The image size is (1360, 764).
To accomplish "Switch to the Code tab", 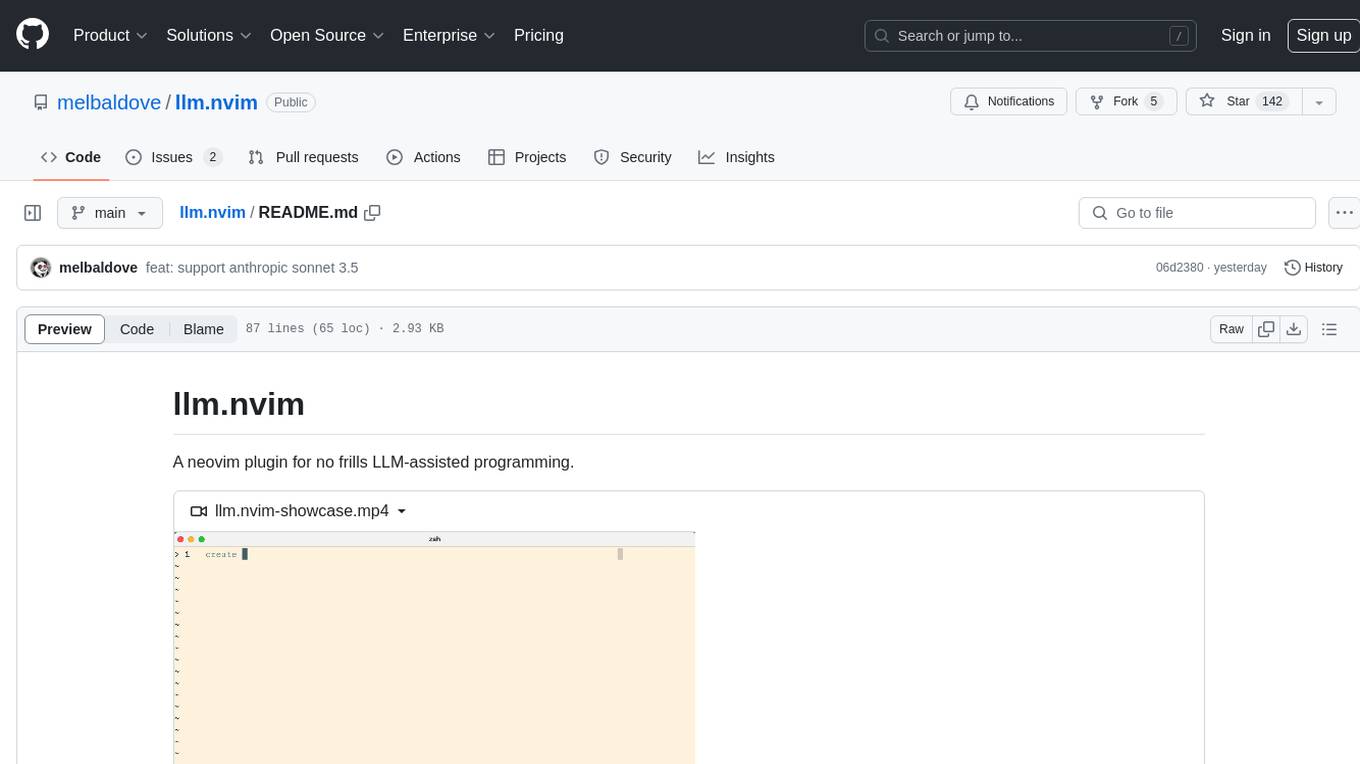I will point(71,157).
